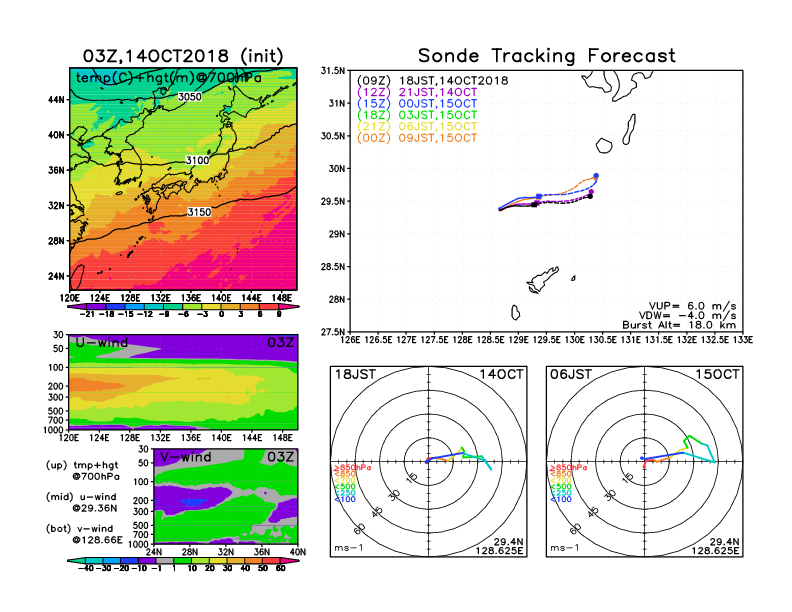Screen dimensions: 792x612
Task: Click the '(up) tmp+hgt @700hPa' description
Action: (82, 471)
